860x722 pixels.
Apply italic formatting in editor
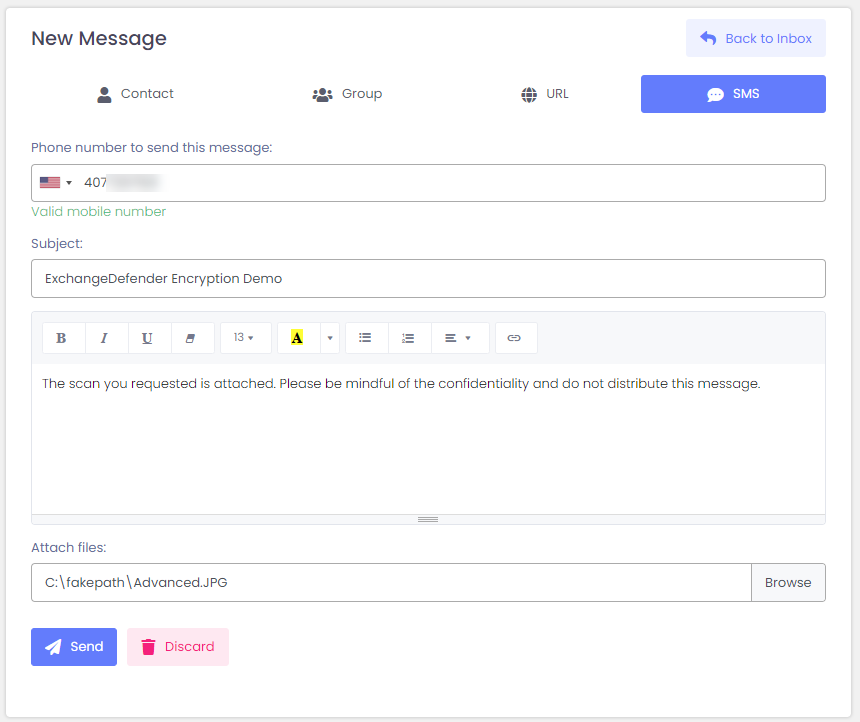coord(105,338)
